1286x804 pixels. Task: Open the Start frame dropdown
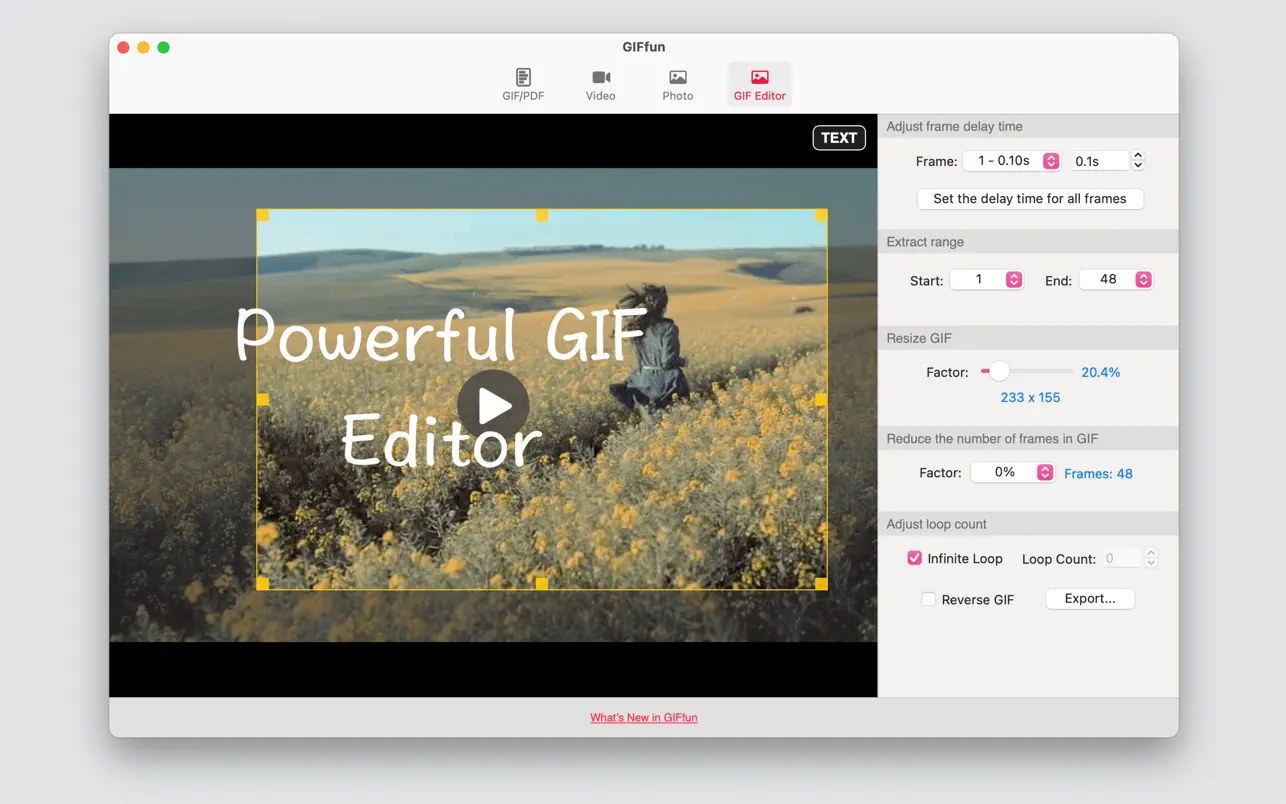point(986,280)
